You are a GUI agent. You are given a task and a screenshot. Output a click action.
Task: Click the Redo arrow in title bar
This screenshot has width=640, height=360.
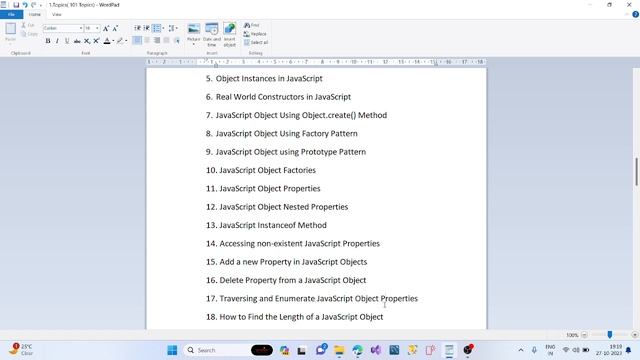33,5
